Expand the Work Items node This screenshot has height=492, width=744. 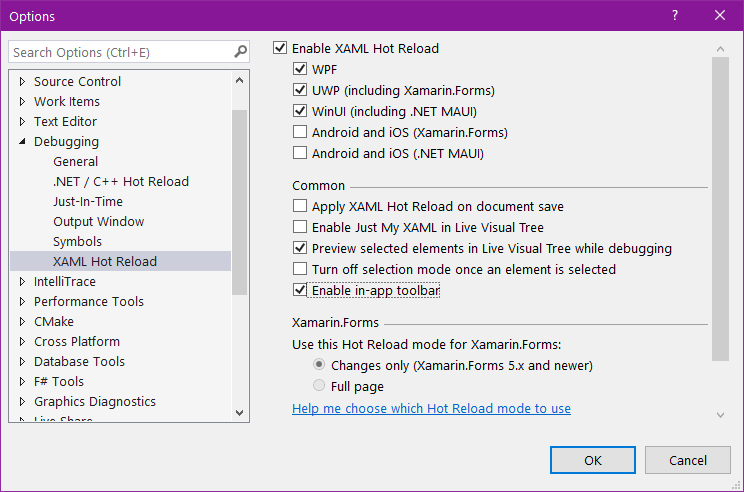22,101
